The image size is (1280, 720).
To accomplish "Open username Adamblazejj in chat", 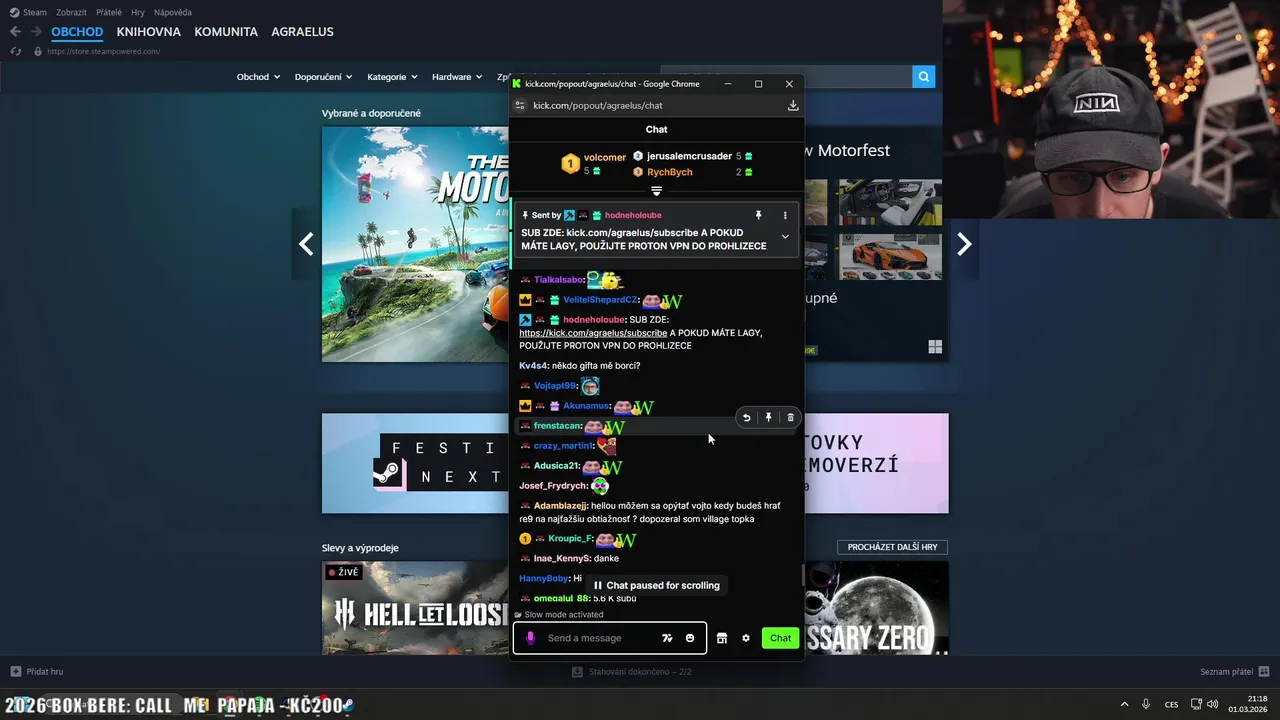I will (x=561, y=506).
